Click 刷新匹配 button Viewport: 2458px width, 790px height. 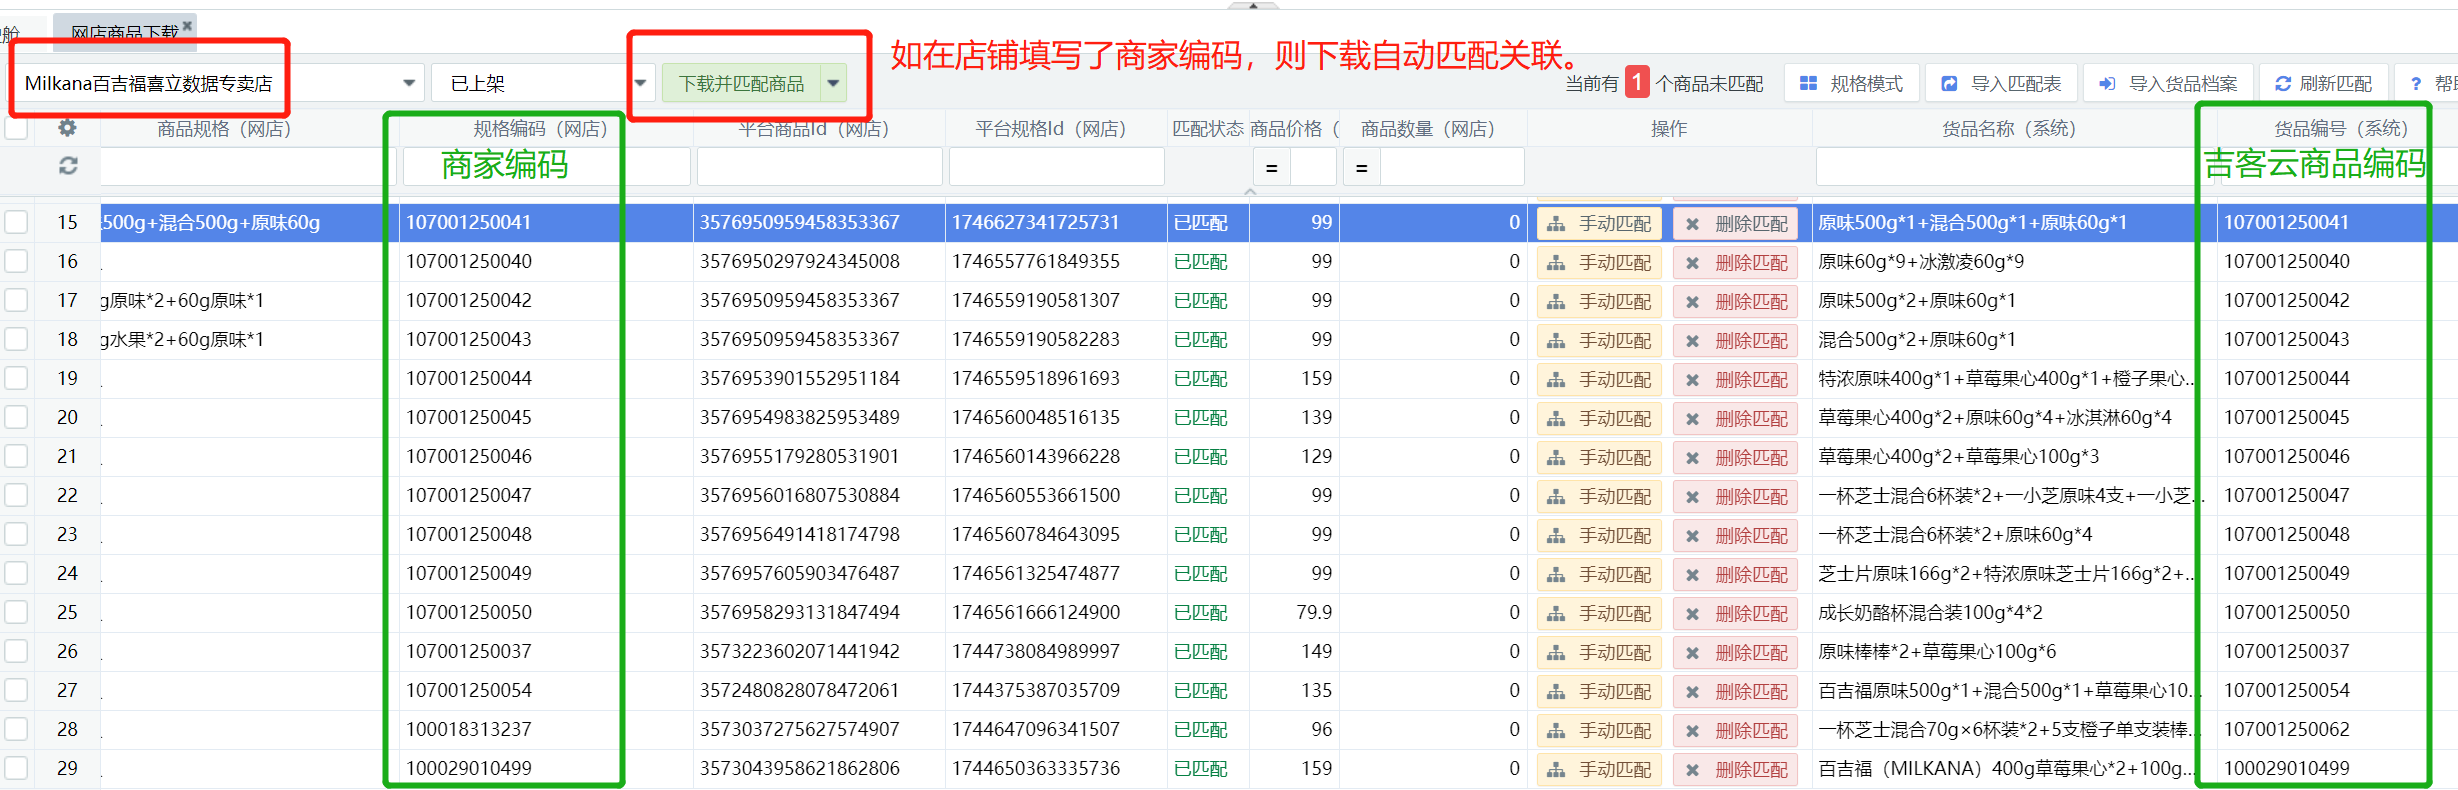coord(2324,84)
